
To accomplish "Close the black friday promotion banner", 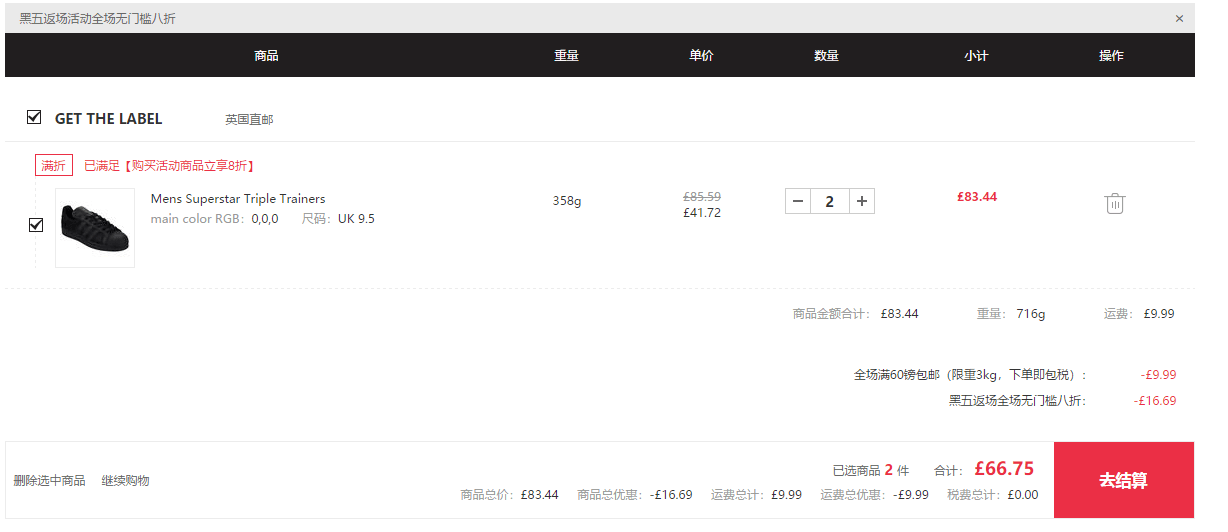I will [1179, 18].
